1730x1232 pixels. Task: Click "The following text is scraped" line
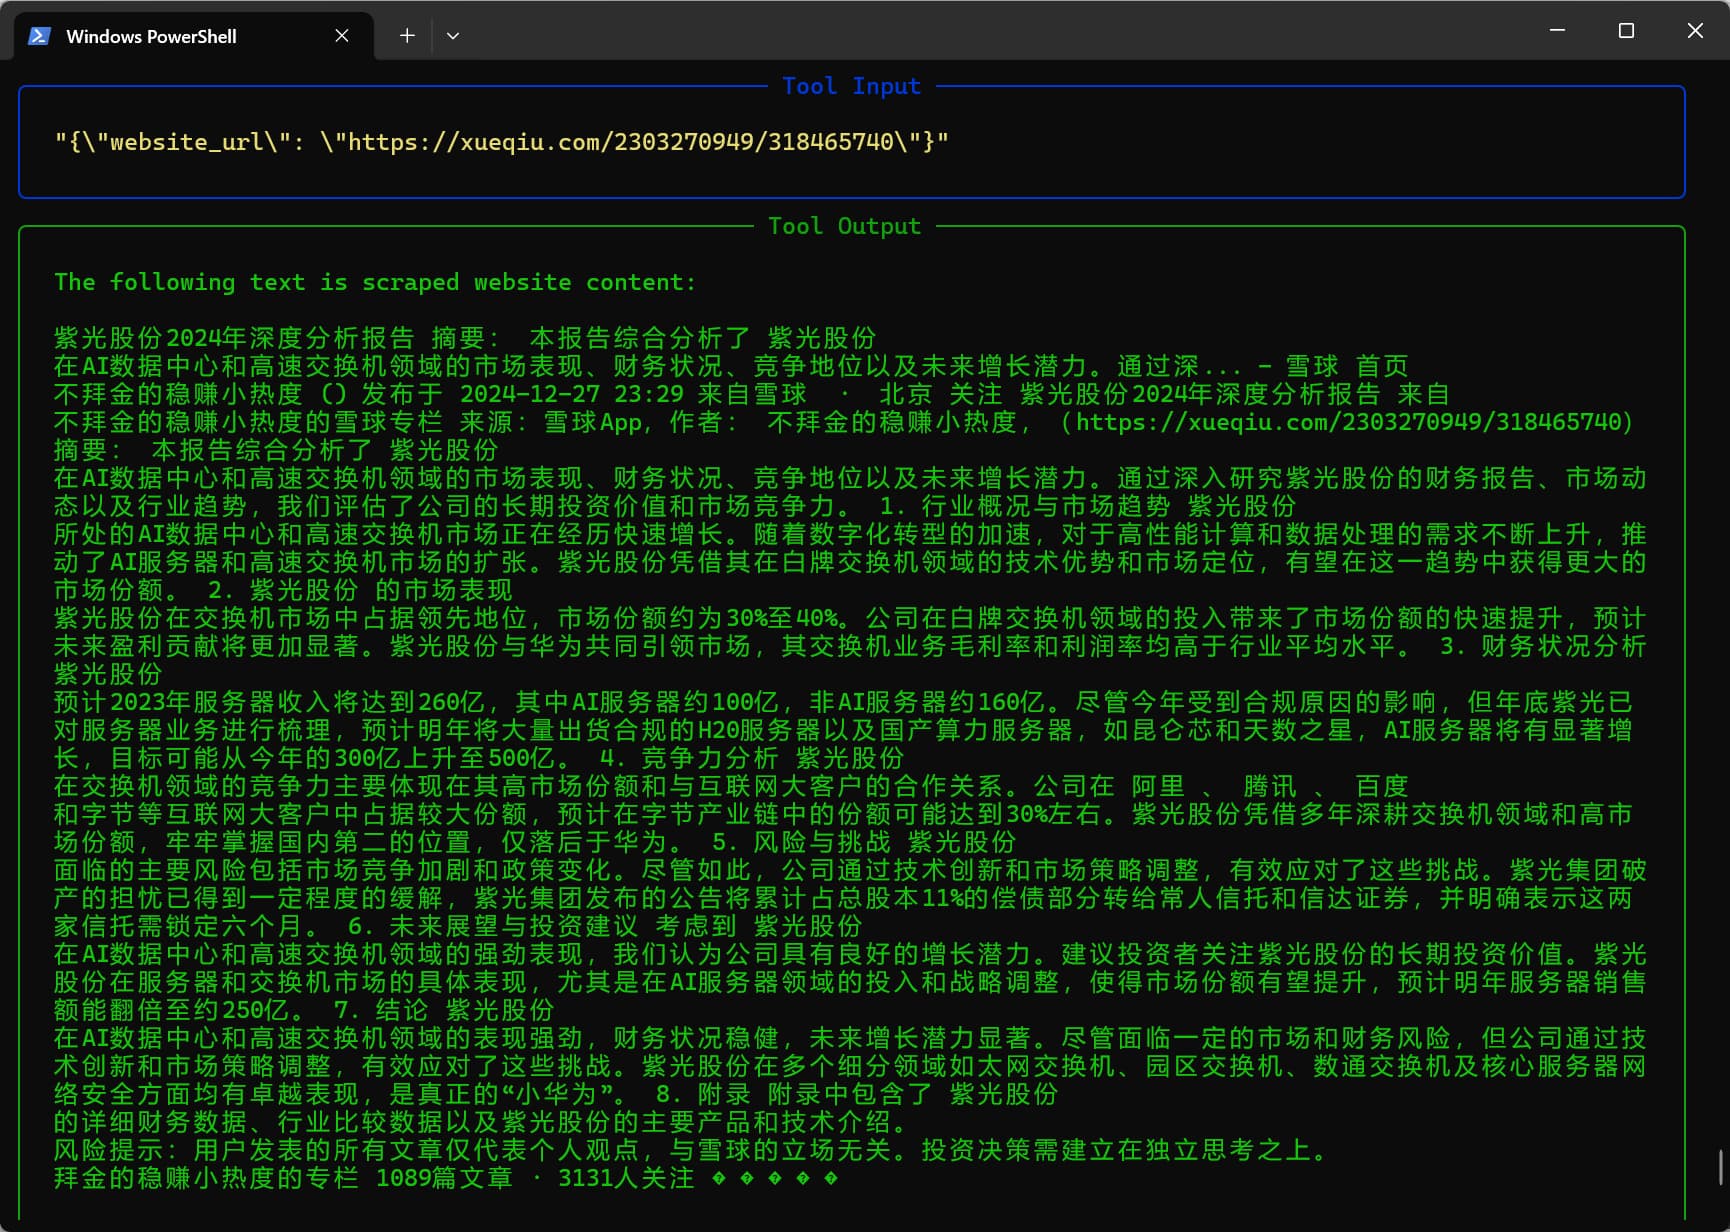[375, 282]
